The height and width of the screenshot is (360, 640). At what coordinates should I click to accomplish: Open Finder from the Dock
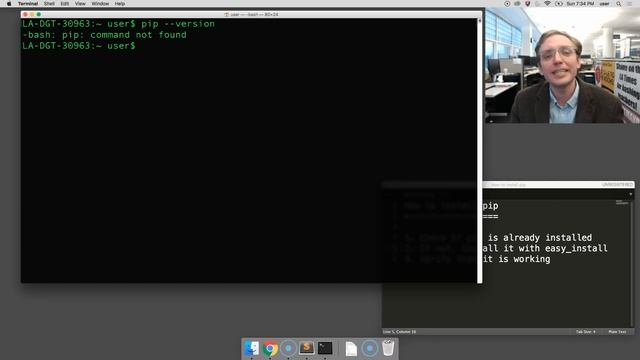point(251,349)
